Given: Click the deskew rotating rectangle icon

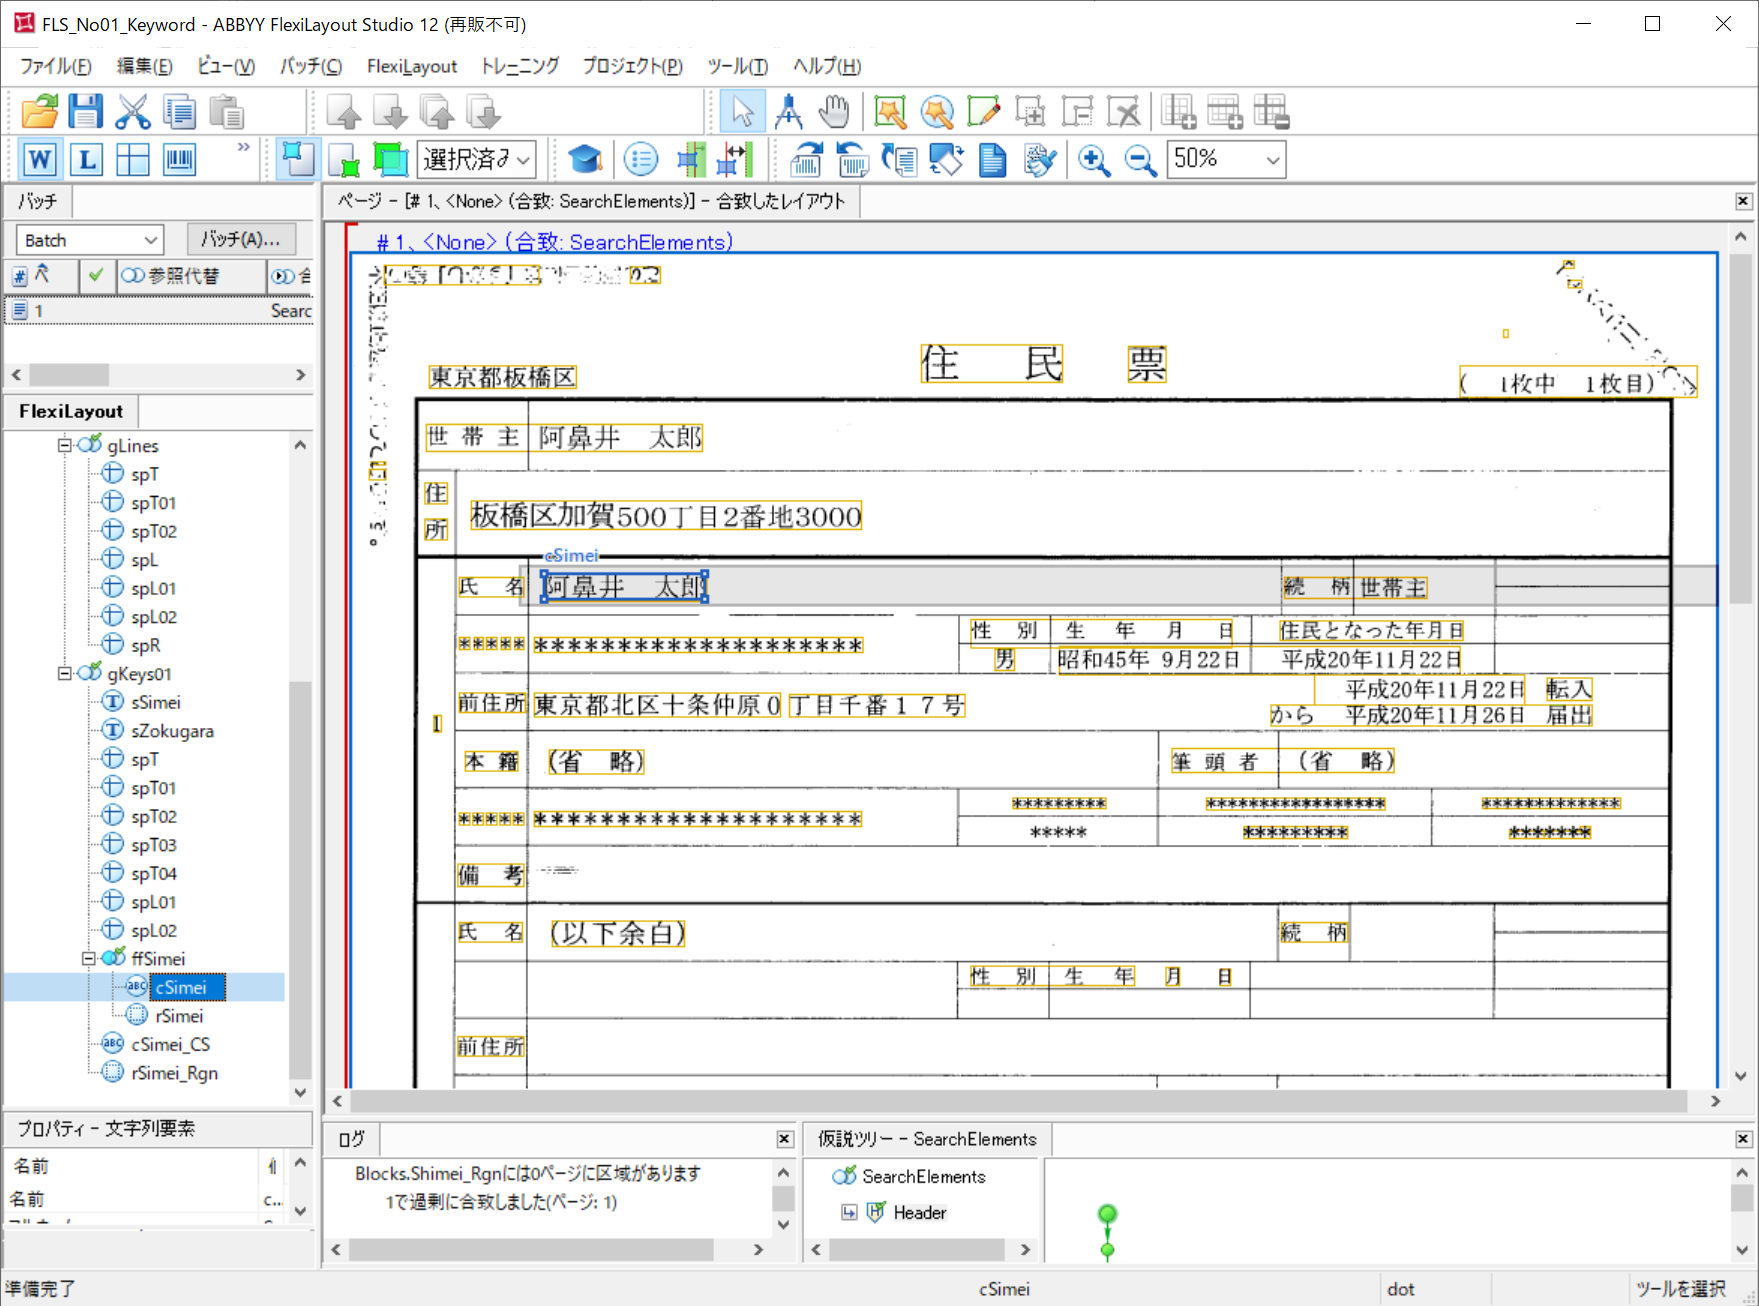Looking at the screenshot, I should click(x=945, y=159).
